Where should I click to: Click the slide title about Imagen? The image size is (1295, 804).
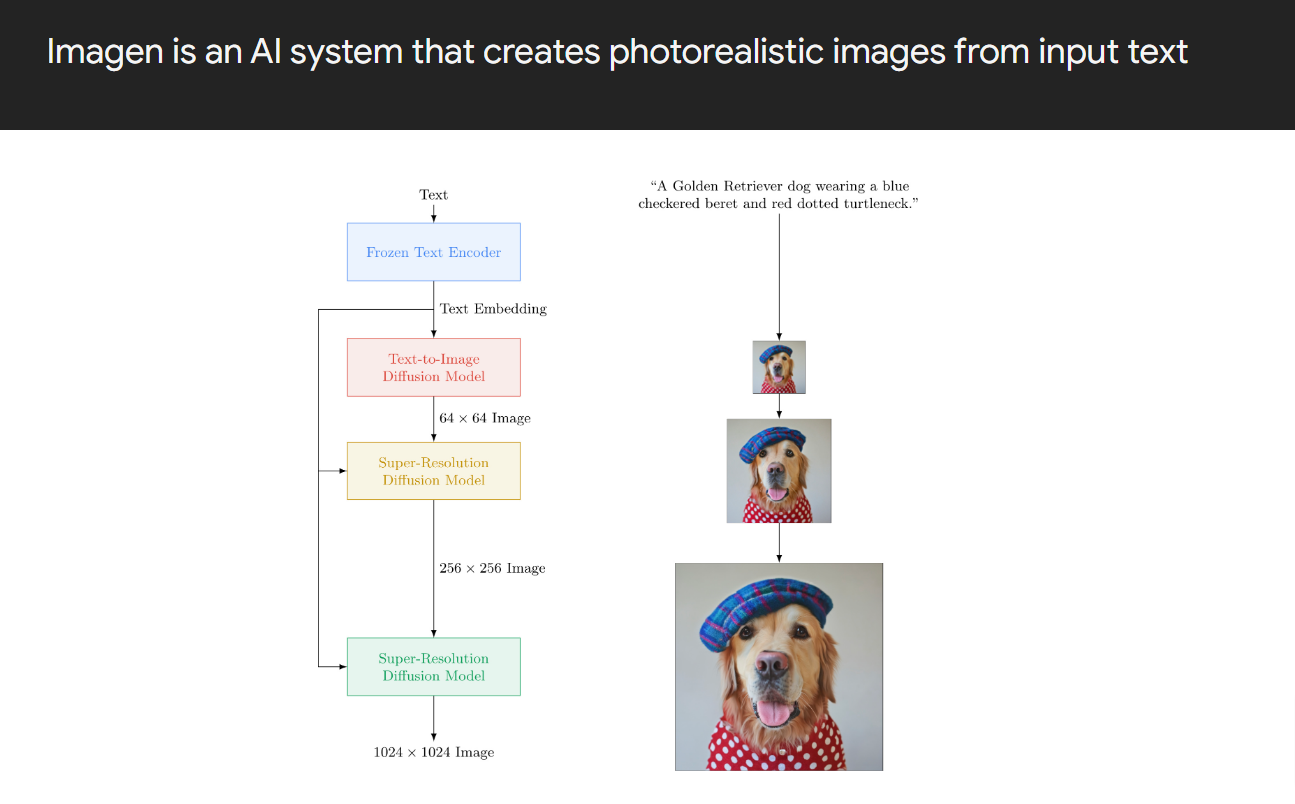(x=617, y=51)
